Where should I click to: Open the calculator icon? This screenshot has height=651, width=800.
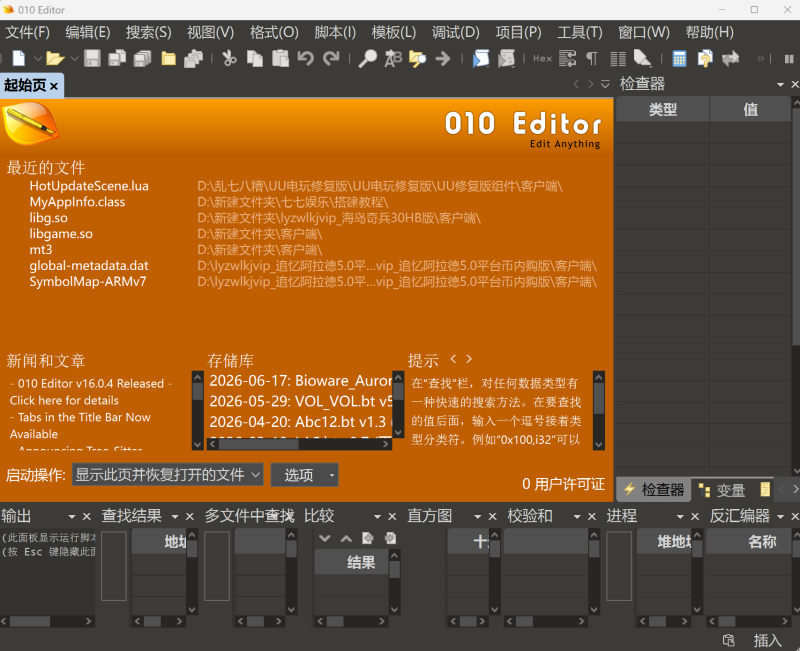click(680, 58)
